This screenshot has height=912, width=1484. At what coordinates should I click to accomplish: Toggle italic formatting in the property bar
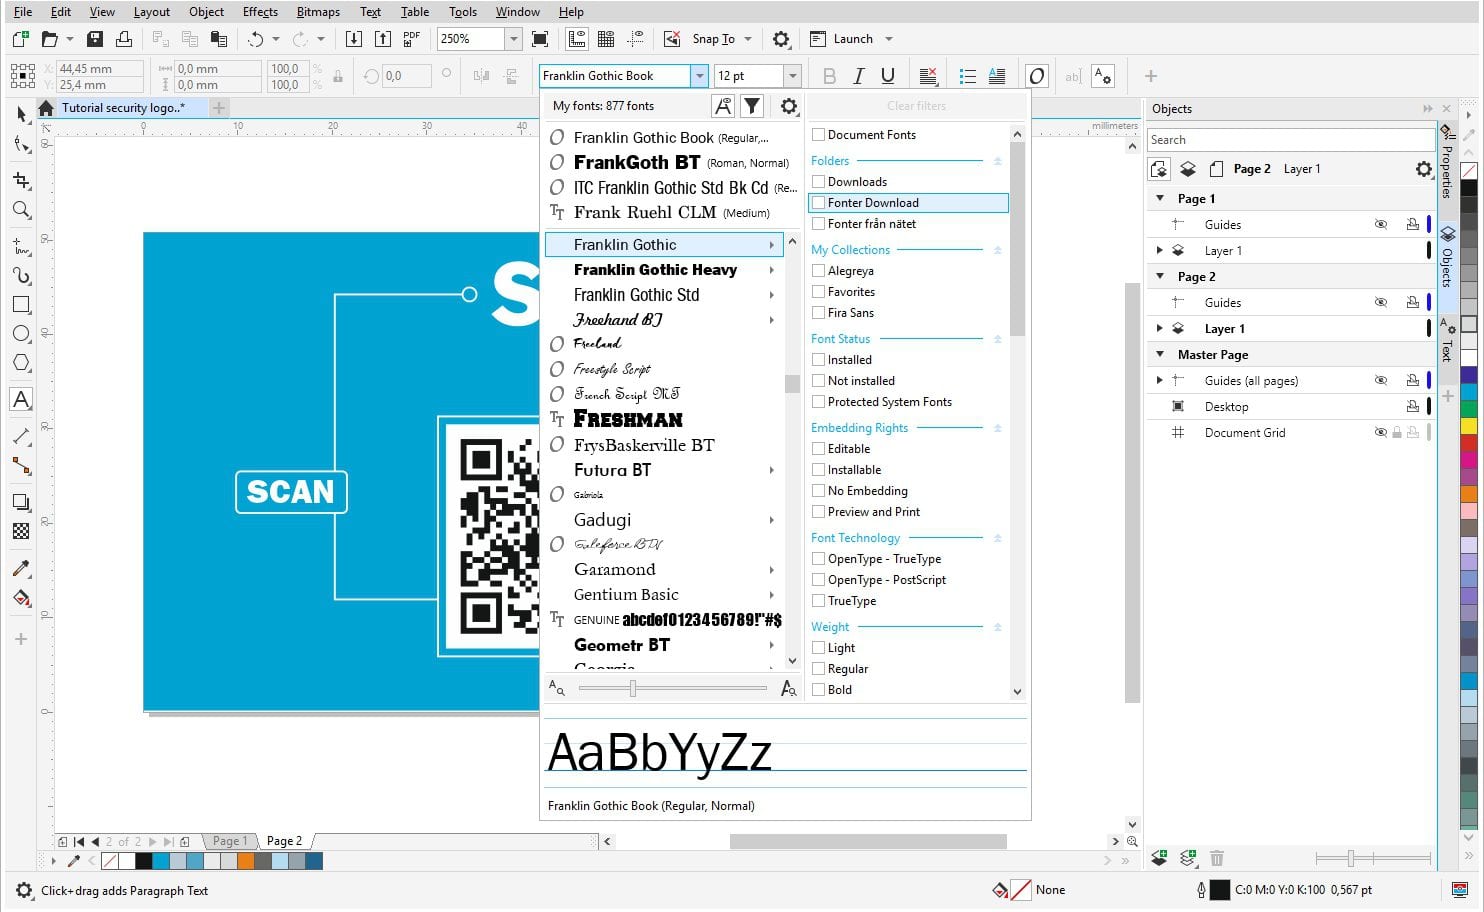pyautogui.click(x=858, y=75)
